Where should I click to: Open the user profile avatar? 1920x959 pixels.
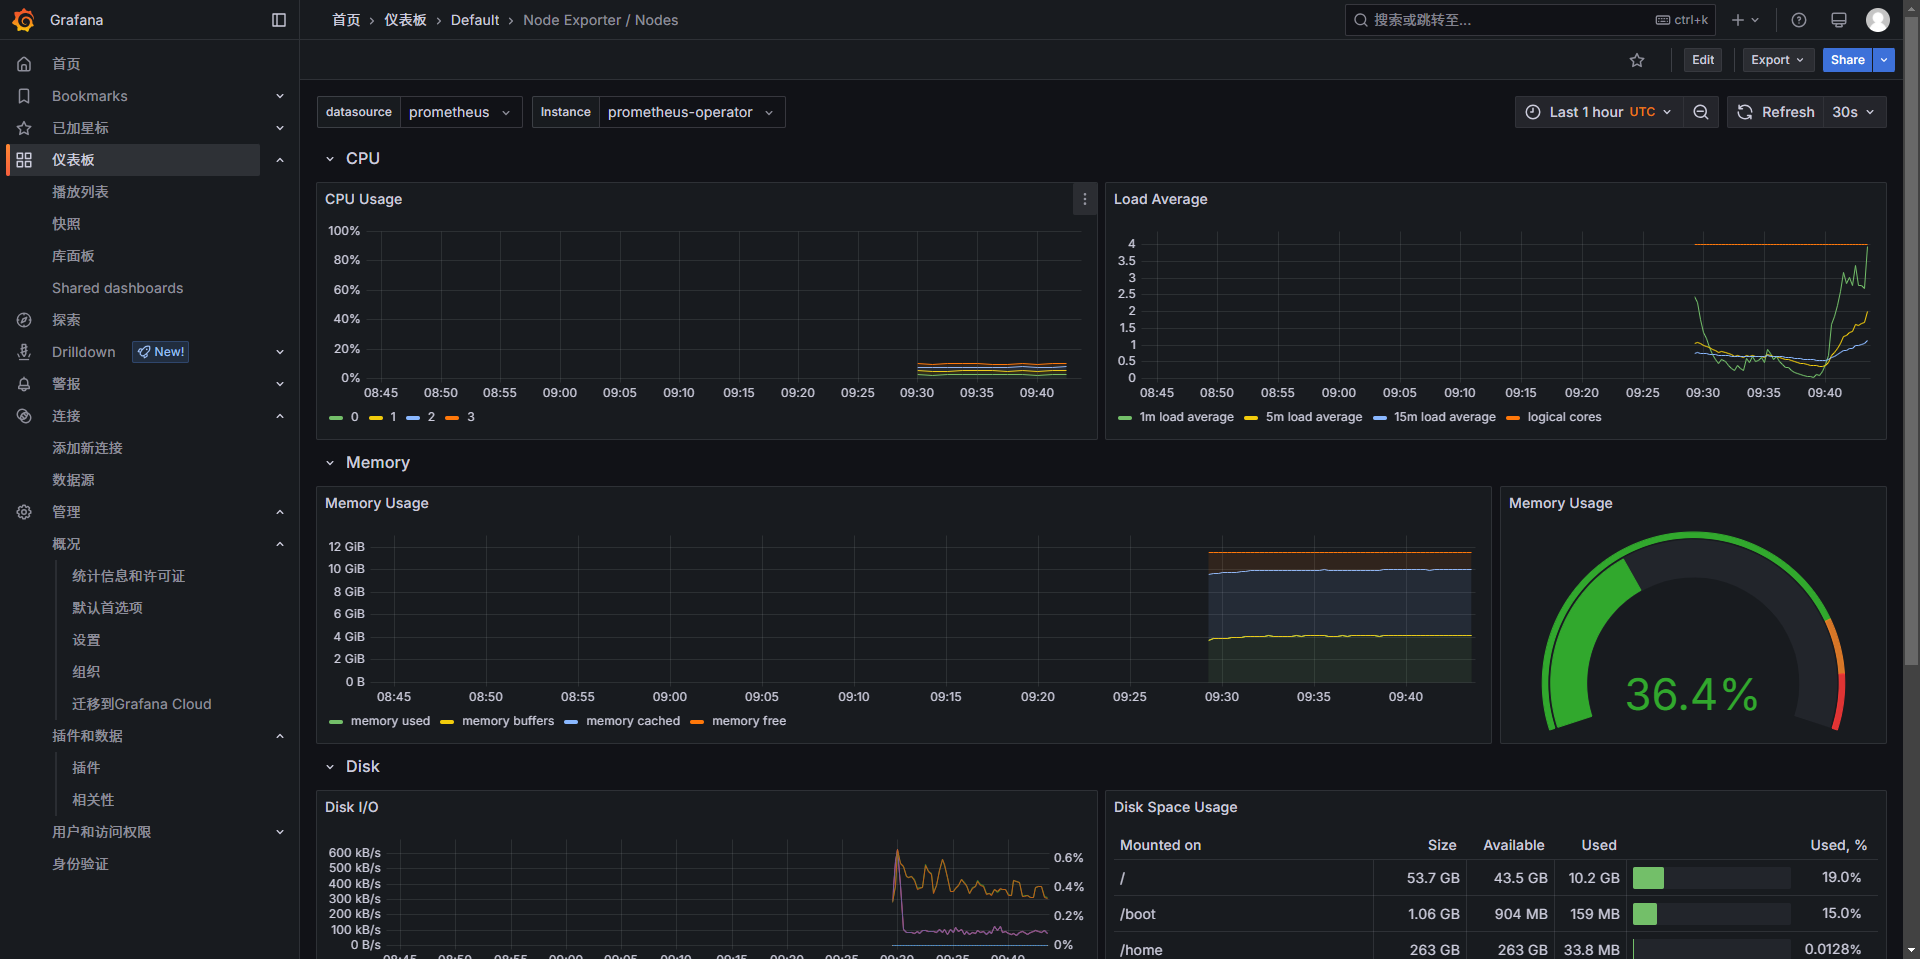tap(1878, 20)
